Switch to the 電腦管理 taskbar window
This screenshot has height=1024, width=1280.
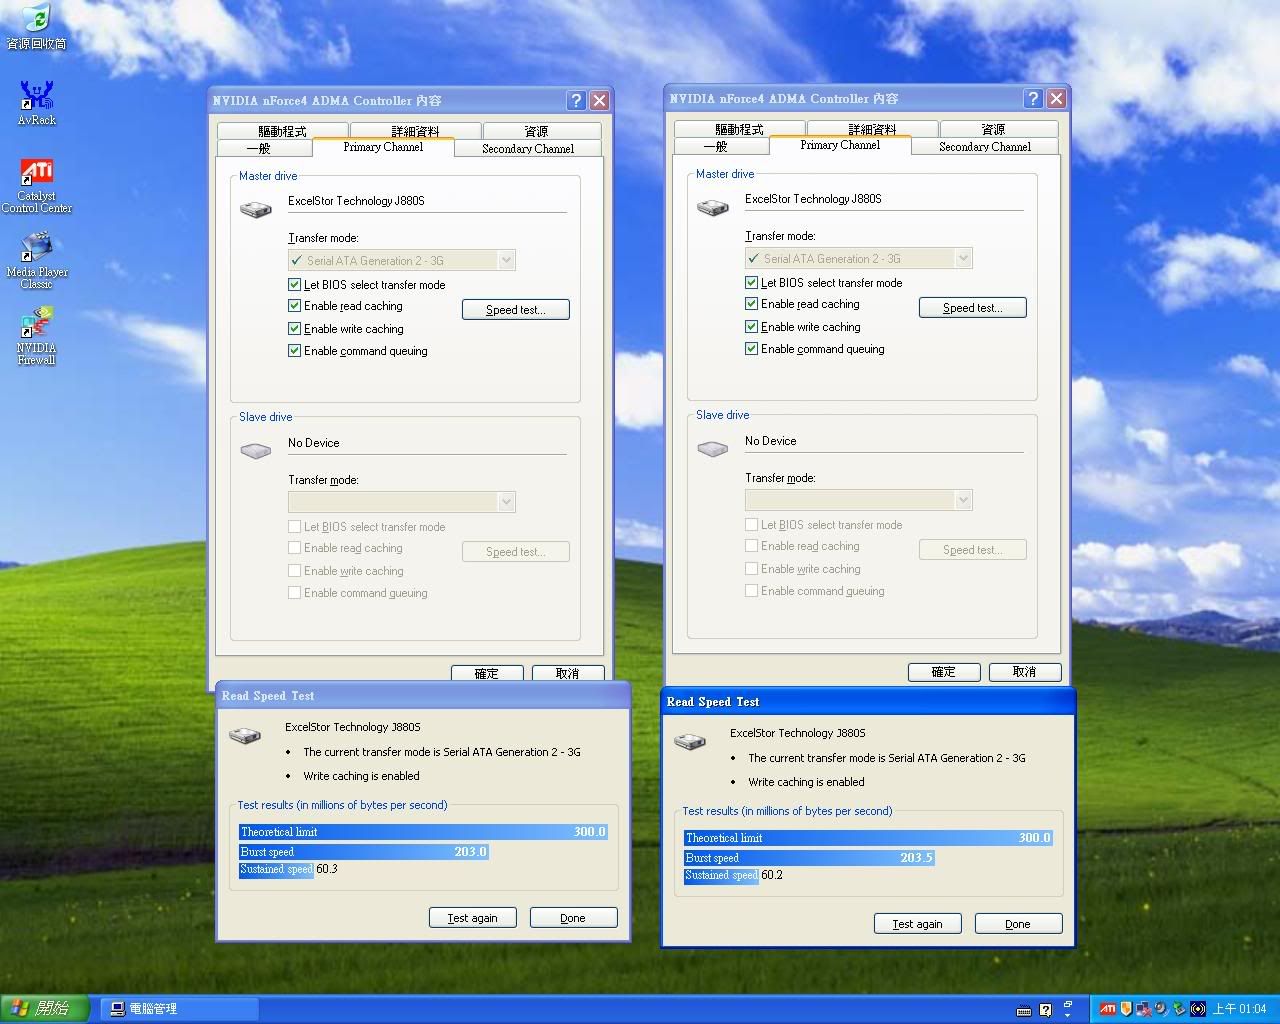(x=181, y=1009)
